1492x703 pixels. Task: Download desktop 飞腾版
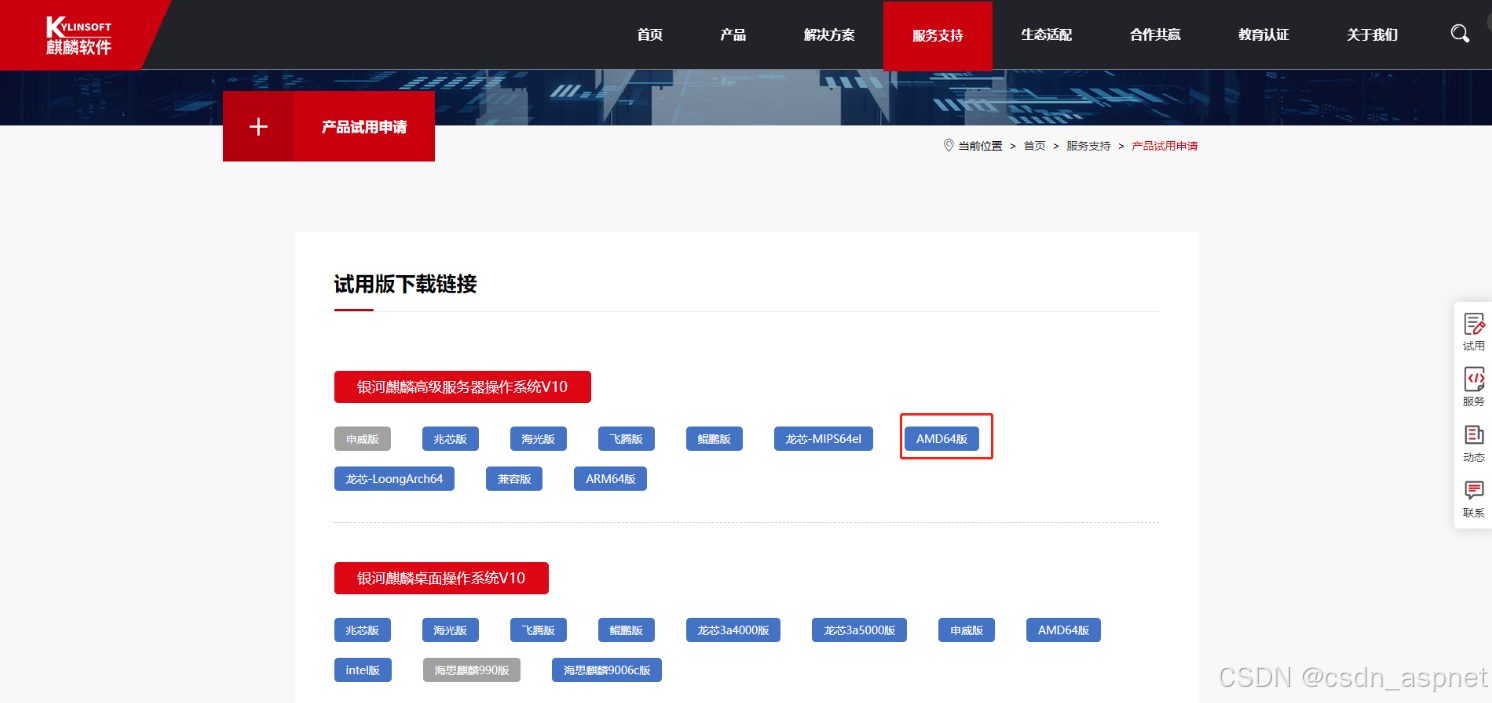coord(538,630)
